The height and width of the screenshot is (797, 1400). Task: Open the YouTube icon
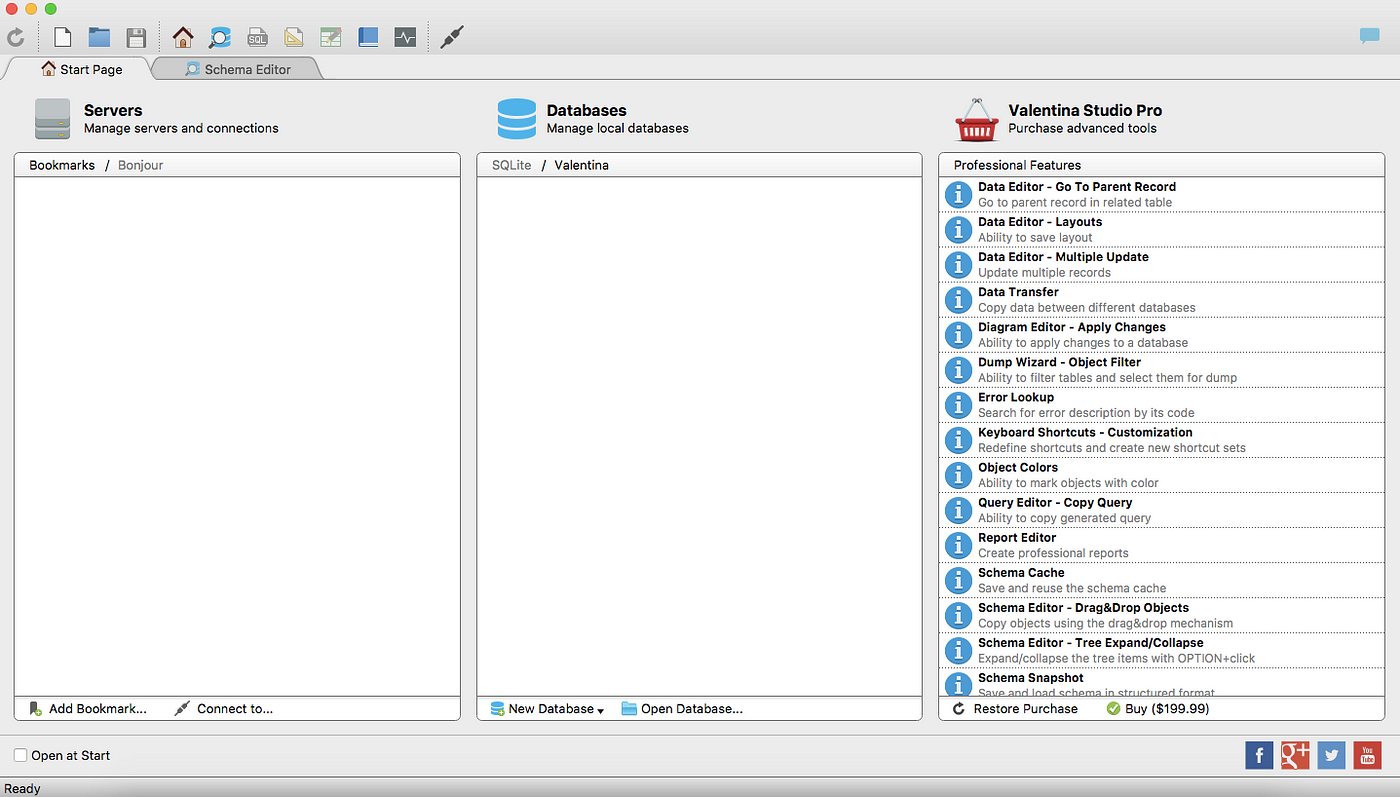(1367, 755)
